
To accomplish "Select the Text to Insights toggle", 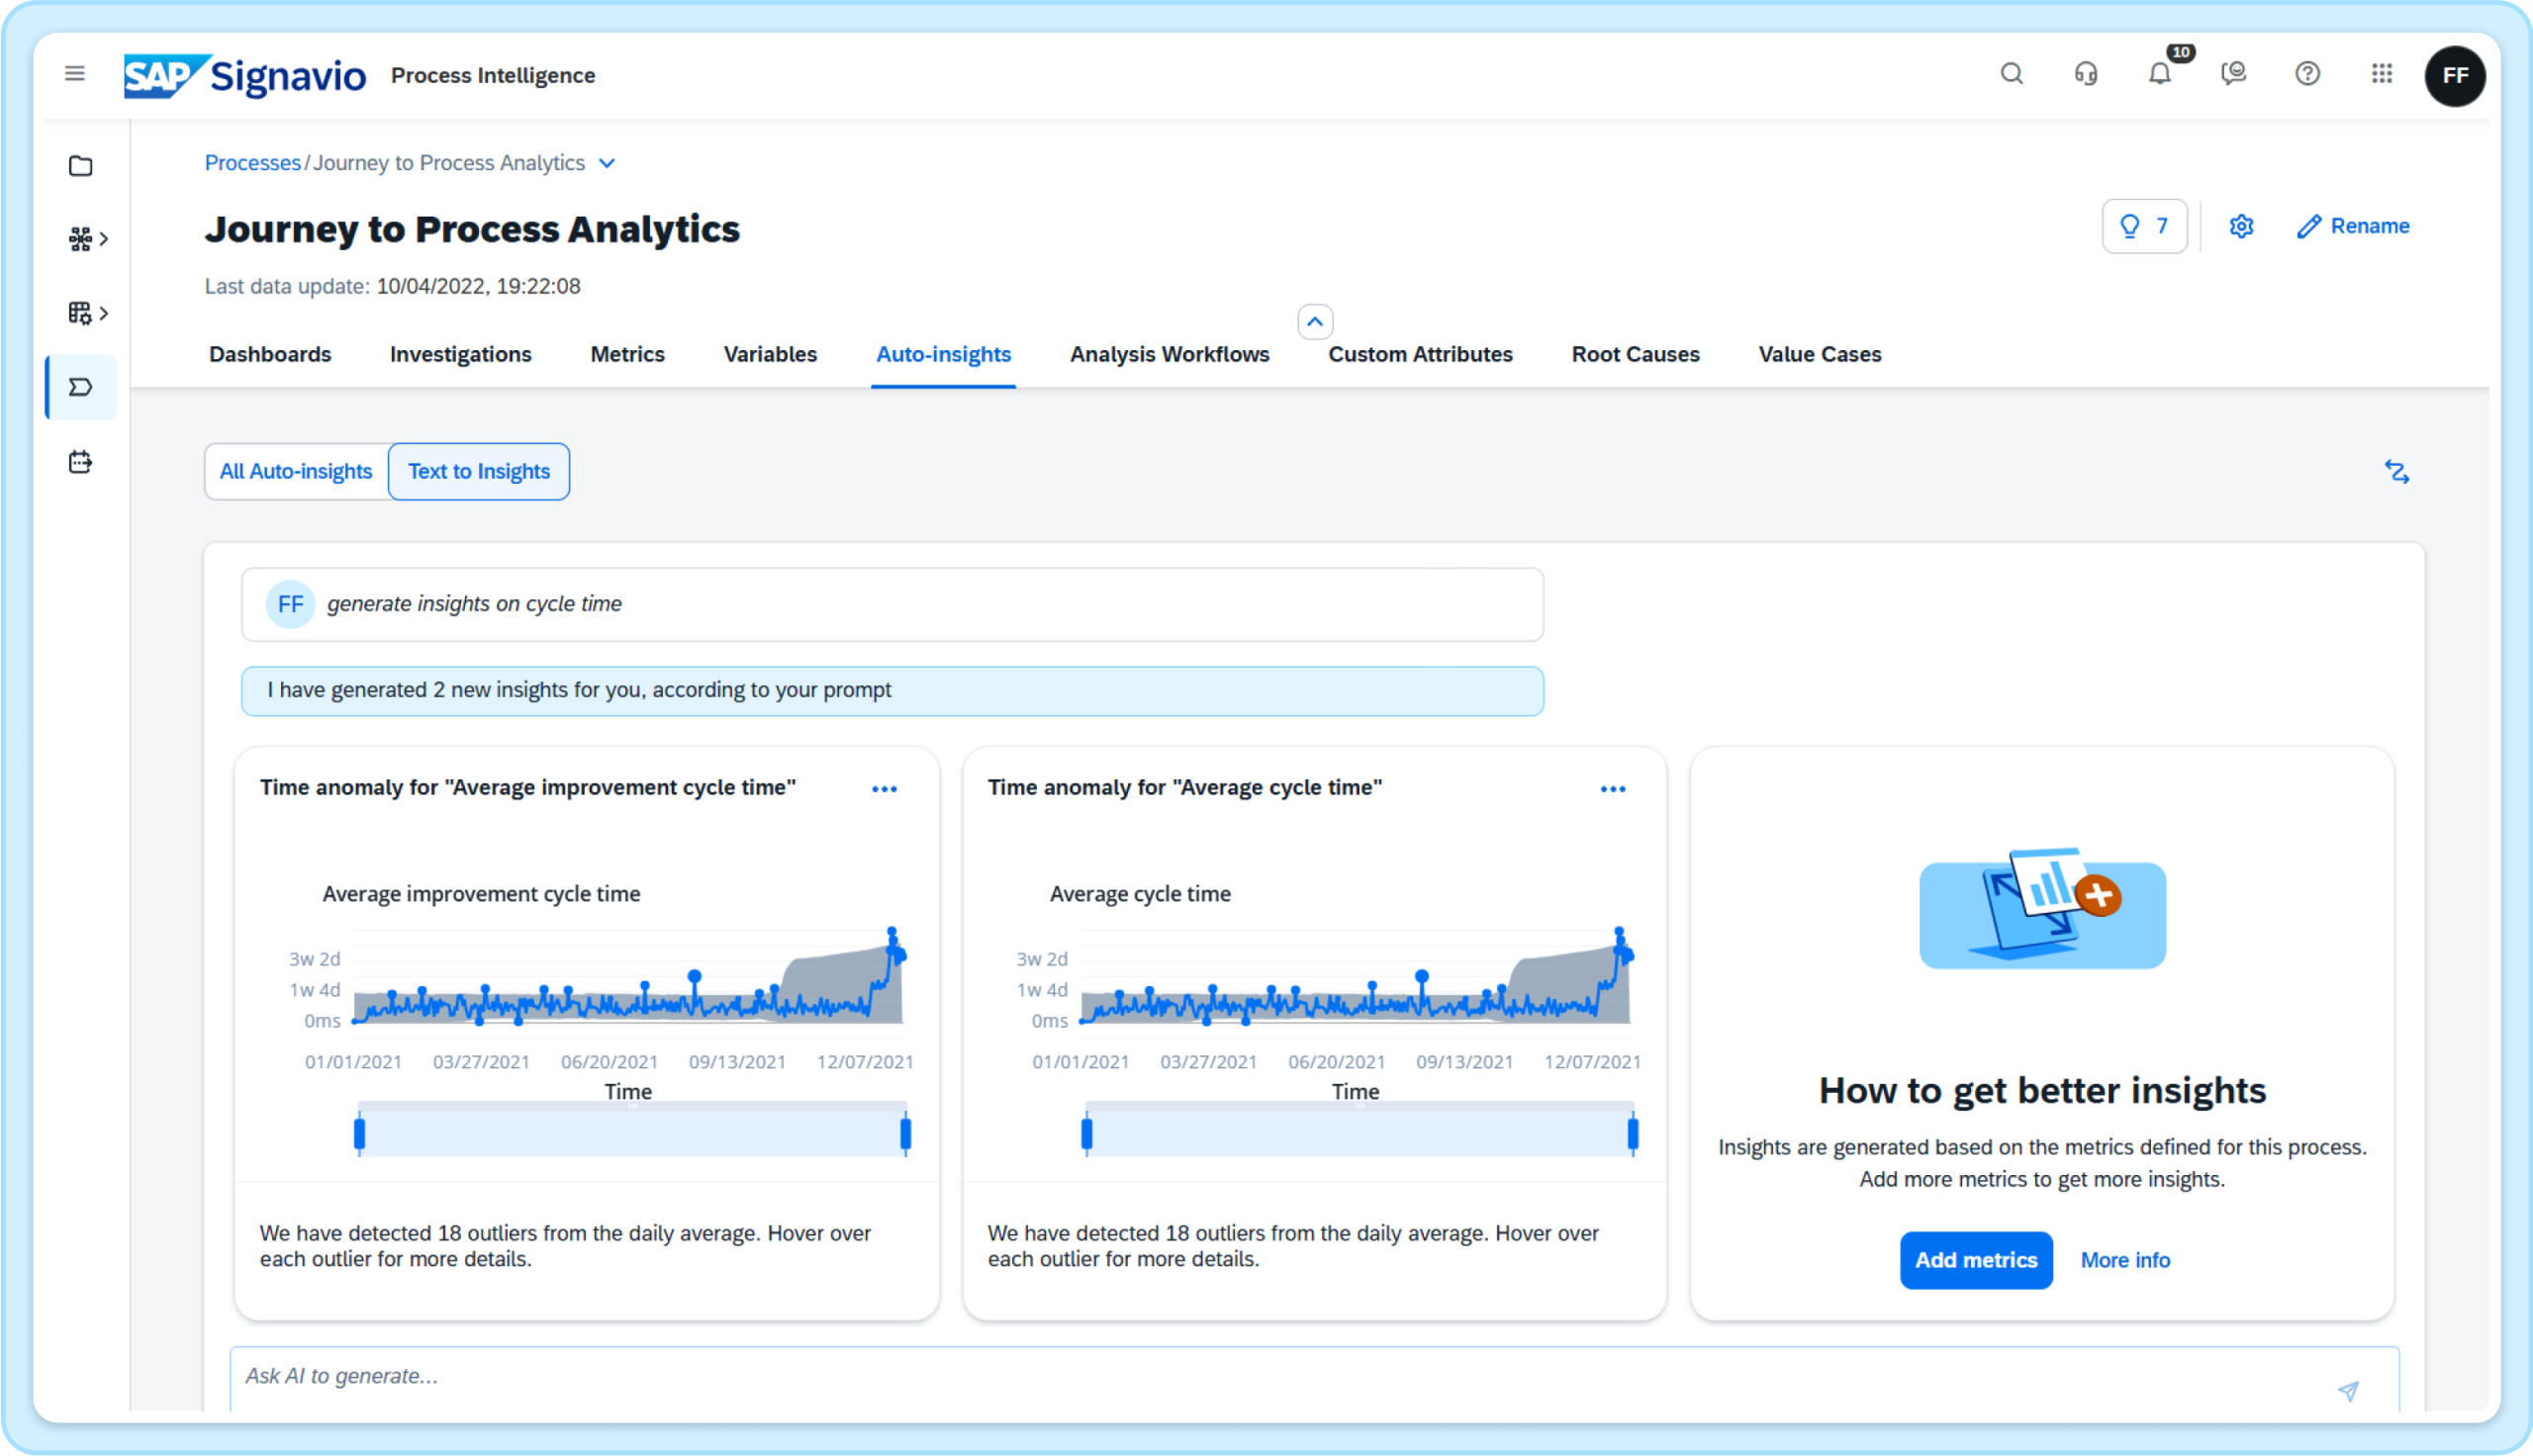I will click(x=479, y=471).
